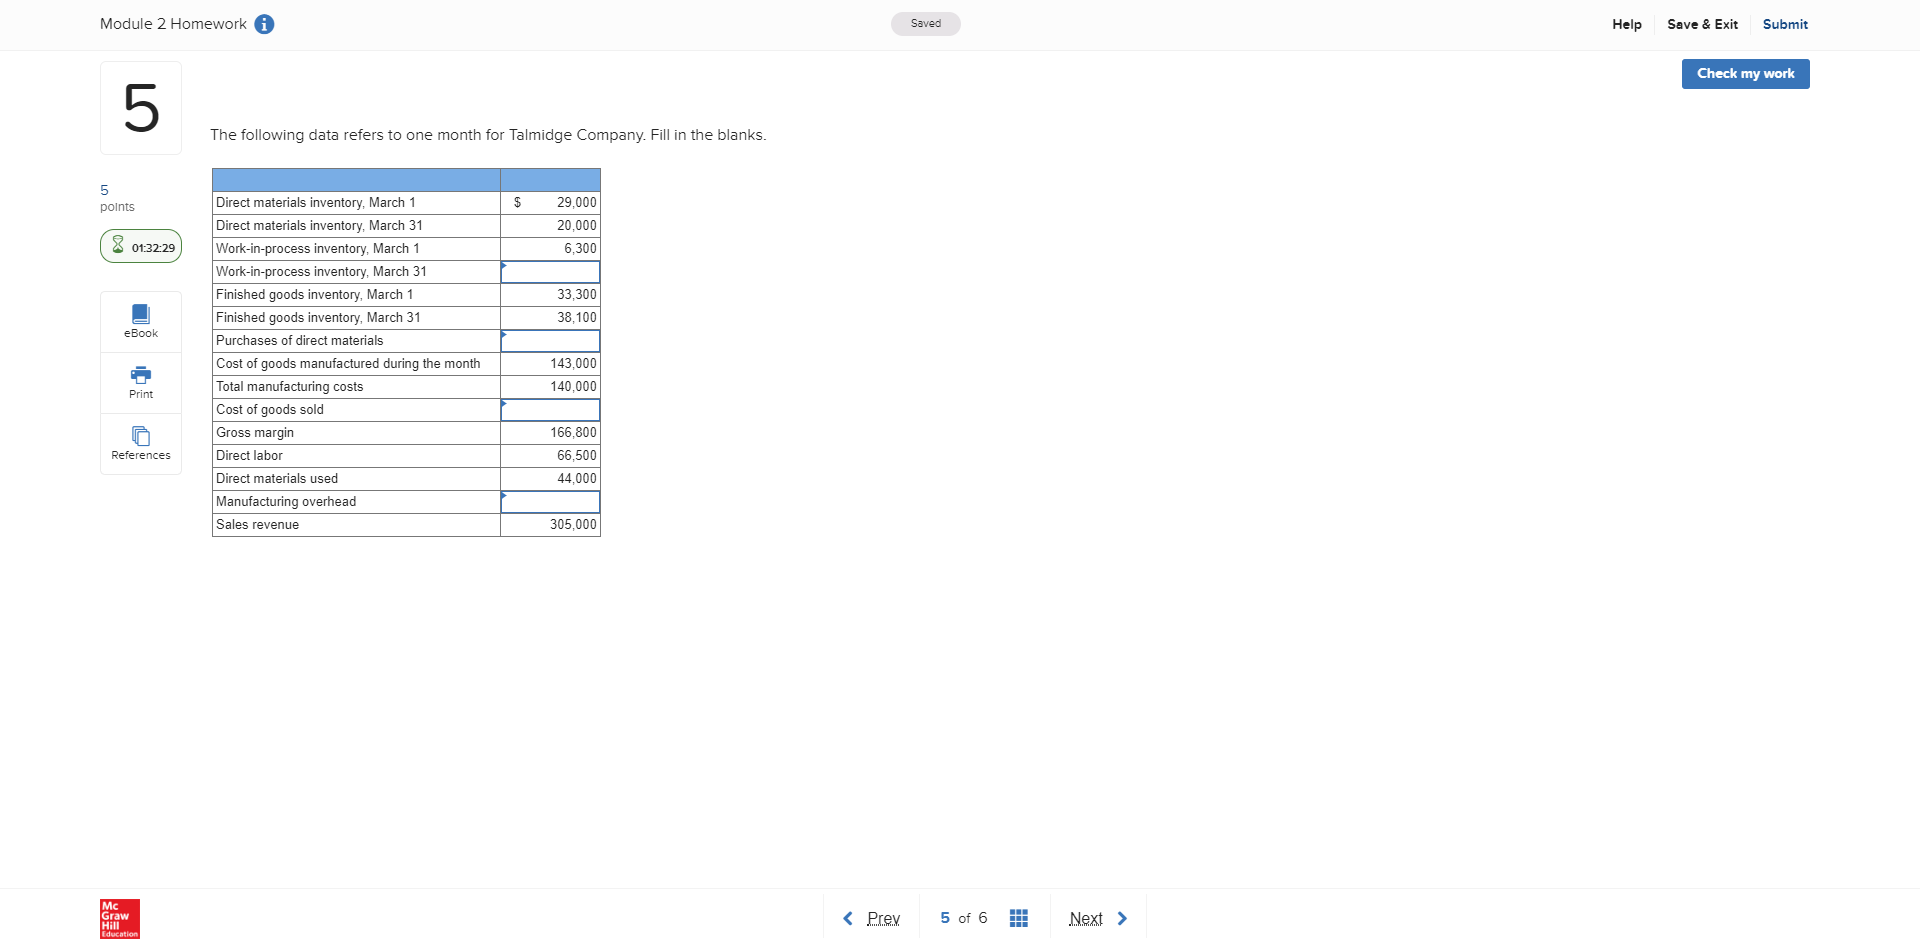Go to the previous question via Prev
The image size is (1920, 945).
click(x=883, y=918)
